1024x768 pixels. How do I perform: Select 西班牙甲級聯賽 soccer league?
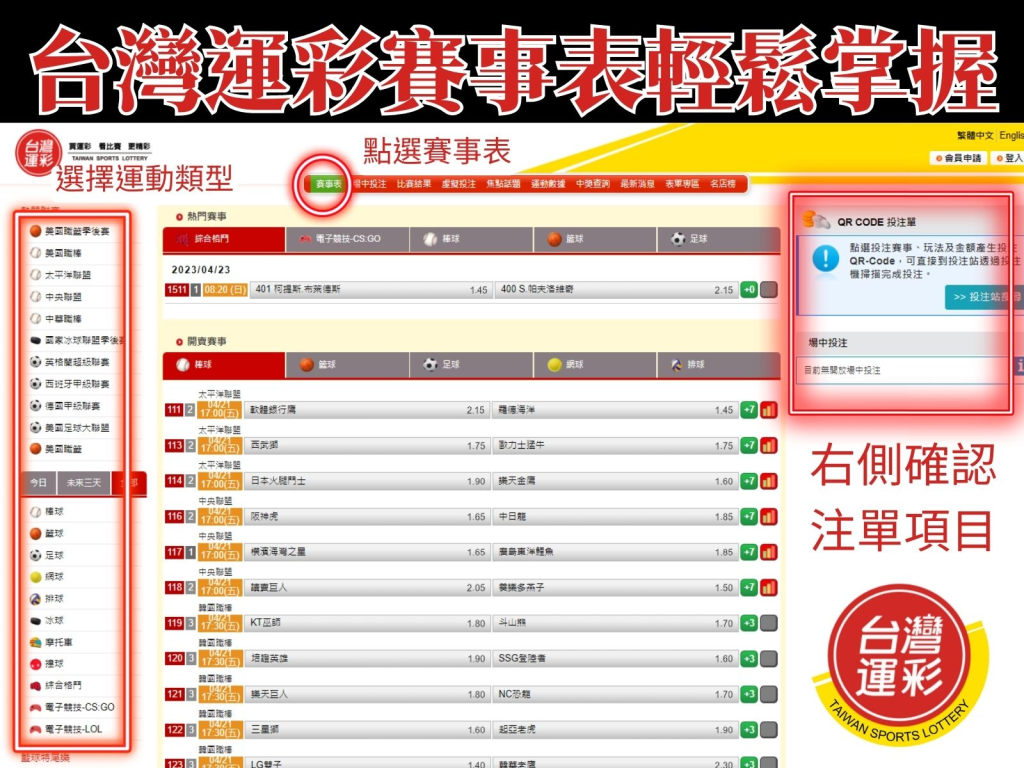69,384
